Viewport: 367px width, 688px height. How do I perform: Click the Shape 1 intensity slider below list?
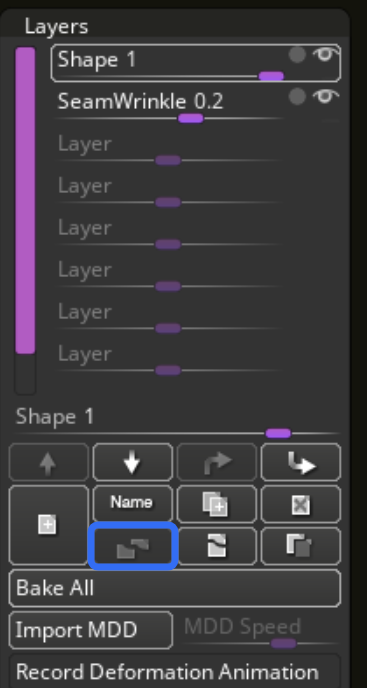(x=177, y=434)
